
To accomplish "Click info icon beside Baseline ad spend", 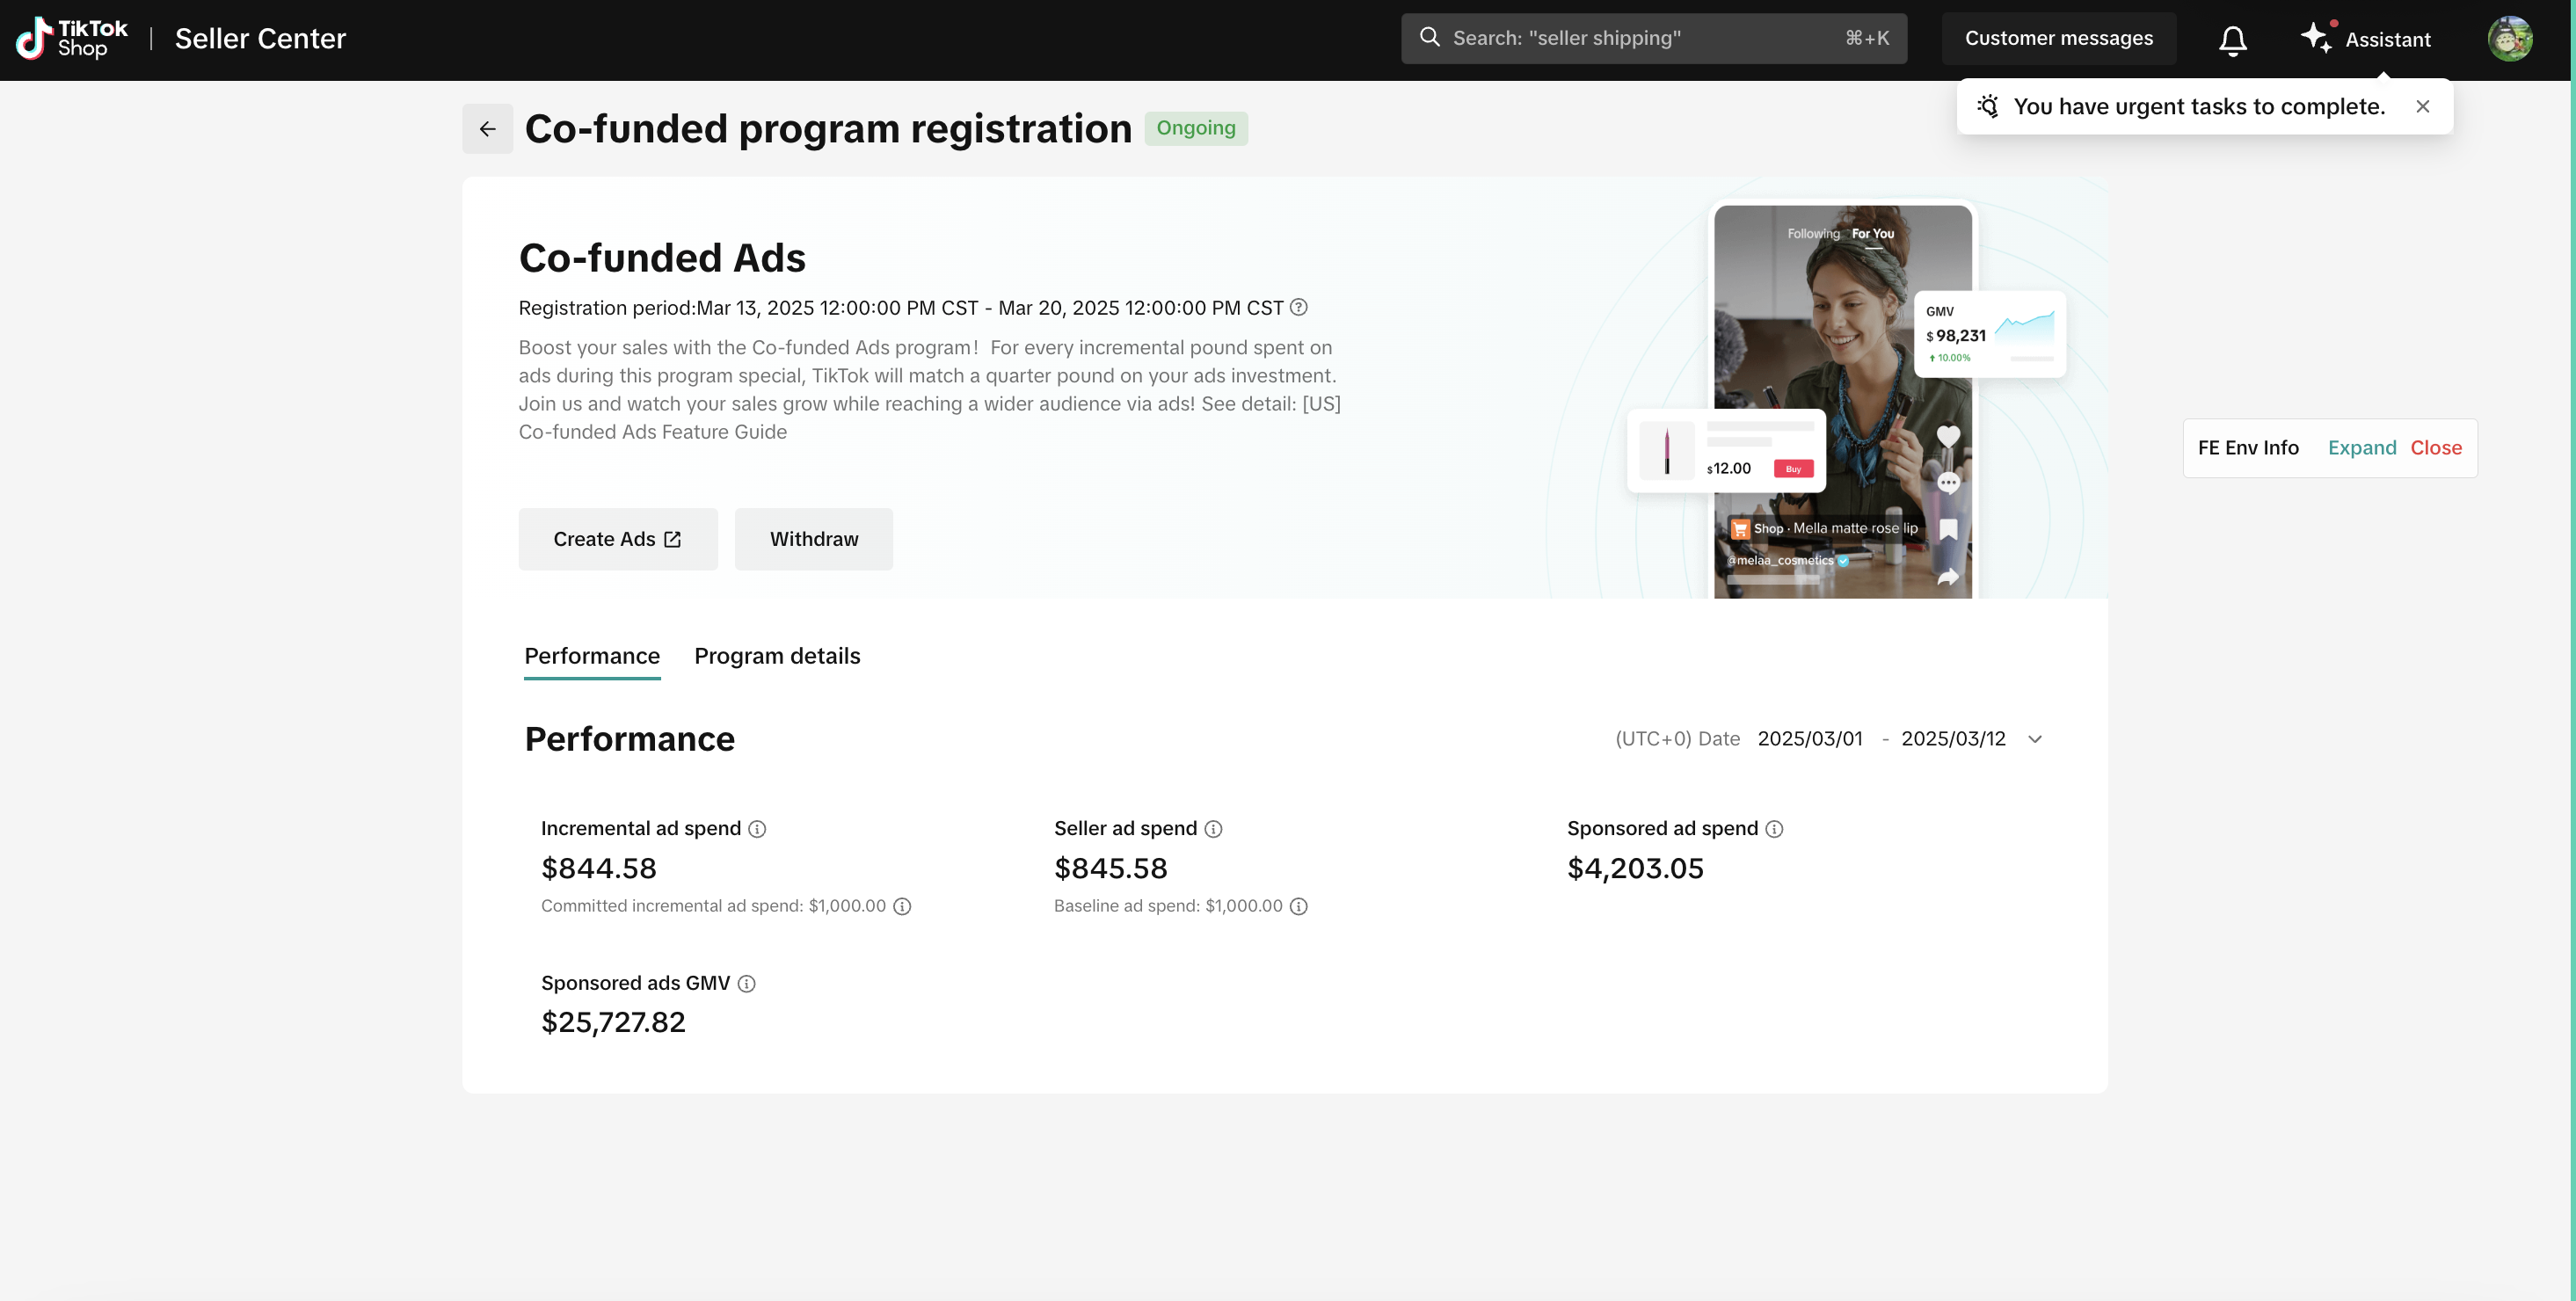I will click(1298, 906).
